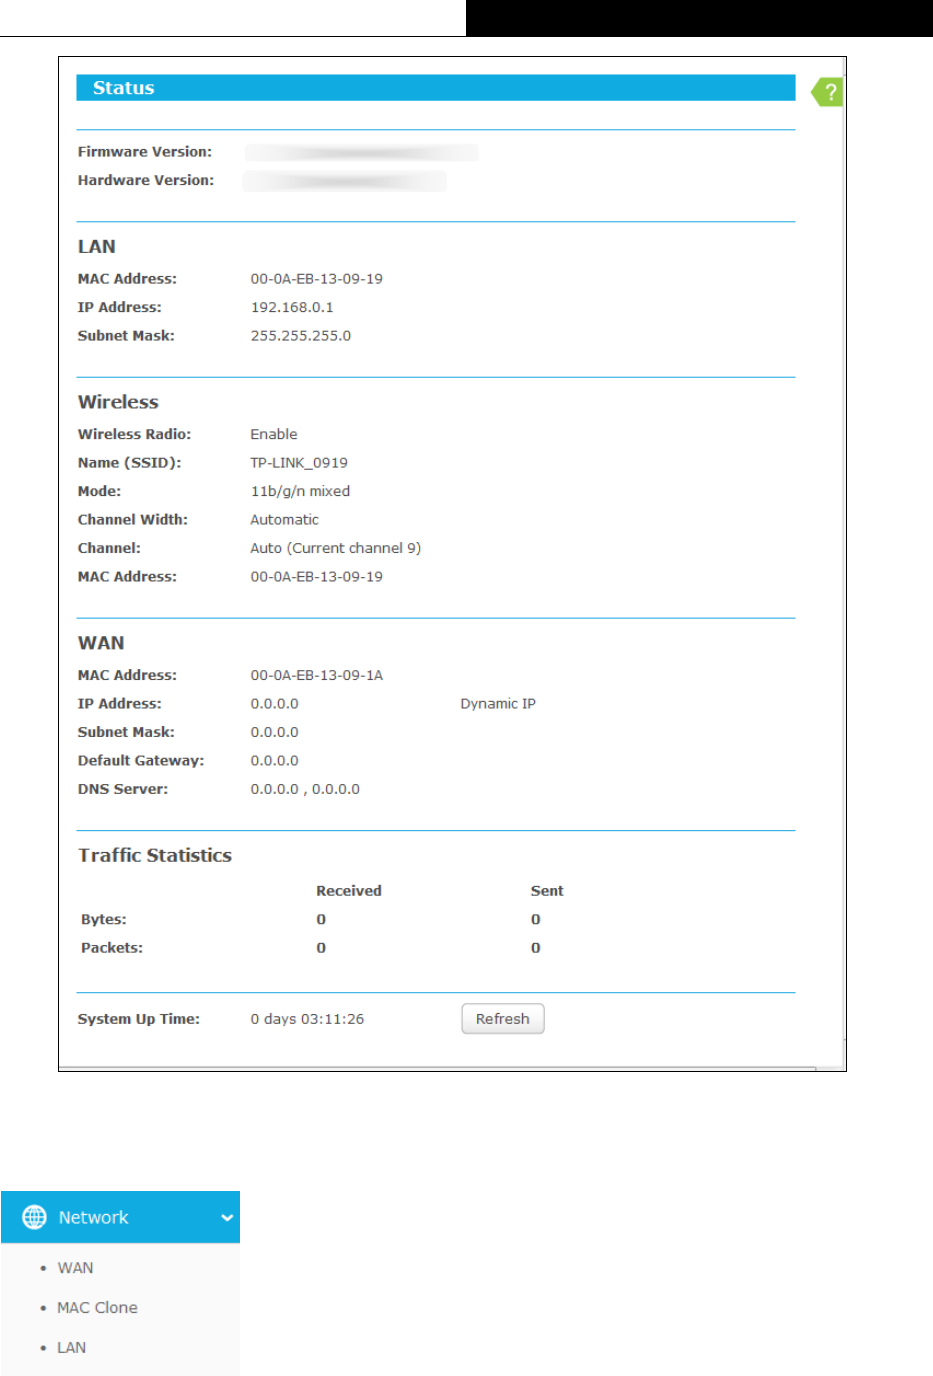Click the Network globe icon
The image size is (933, 1376).
click(34, 1217)
